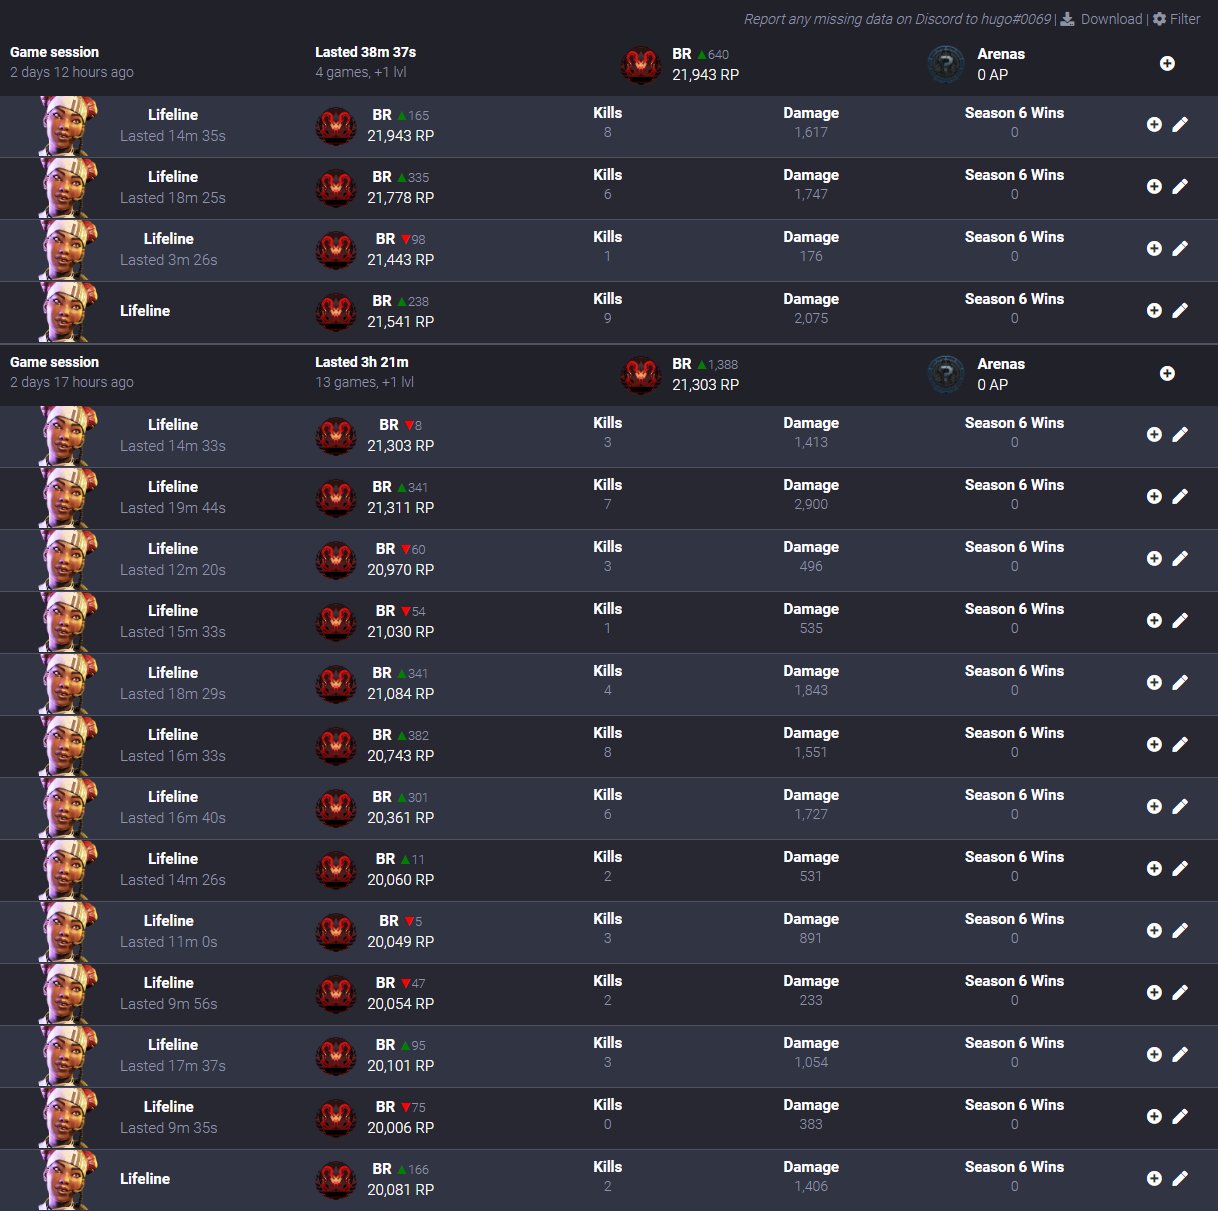Click Lifeline portrait in the 3m 26s match
The image size is (1218, 1211).
point(68,250)
